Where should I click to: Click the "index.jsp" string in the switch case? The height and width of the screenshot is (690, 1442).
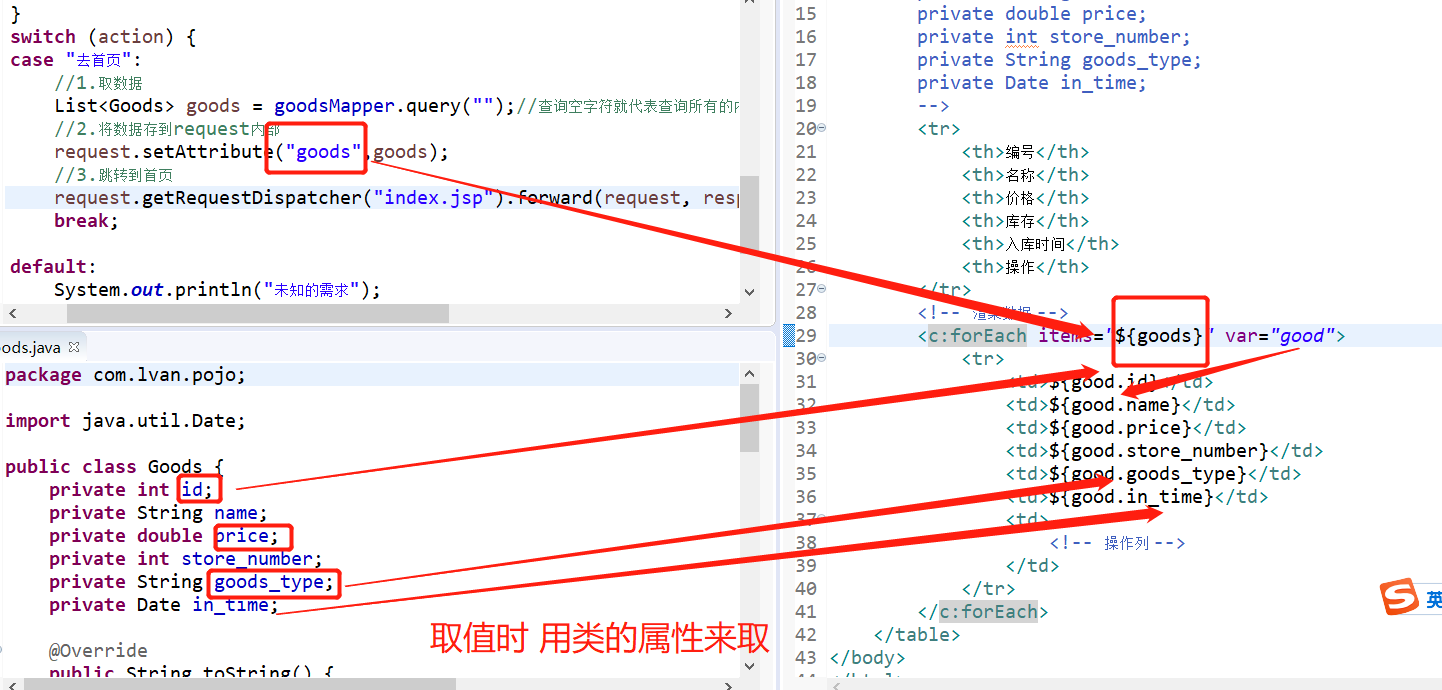[434, 197]
